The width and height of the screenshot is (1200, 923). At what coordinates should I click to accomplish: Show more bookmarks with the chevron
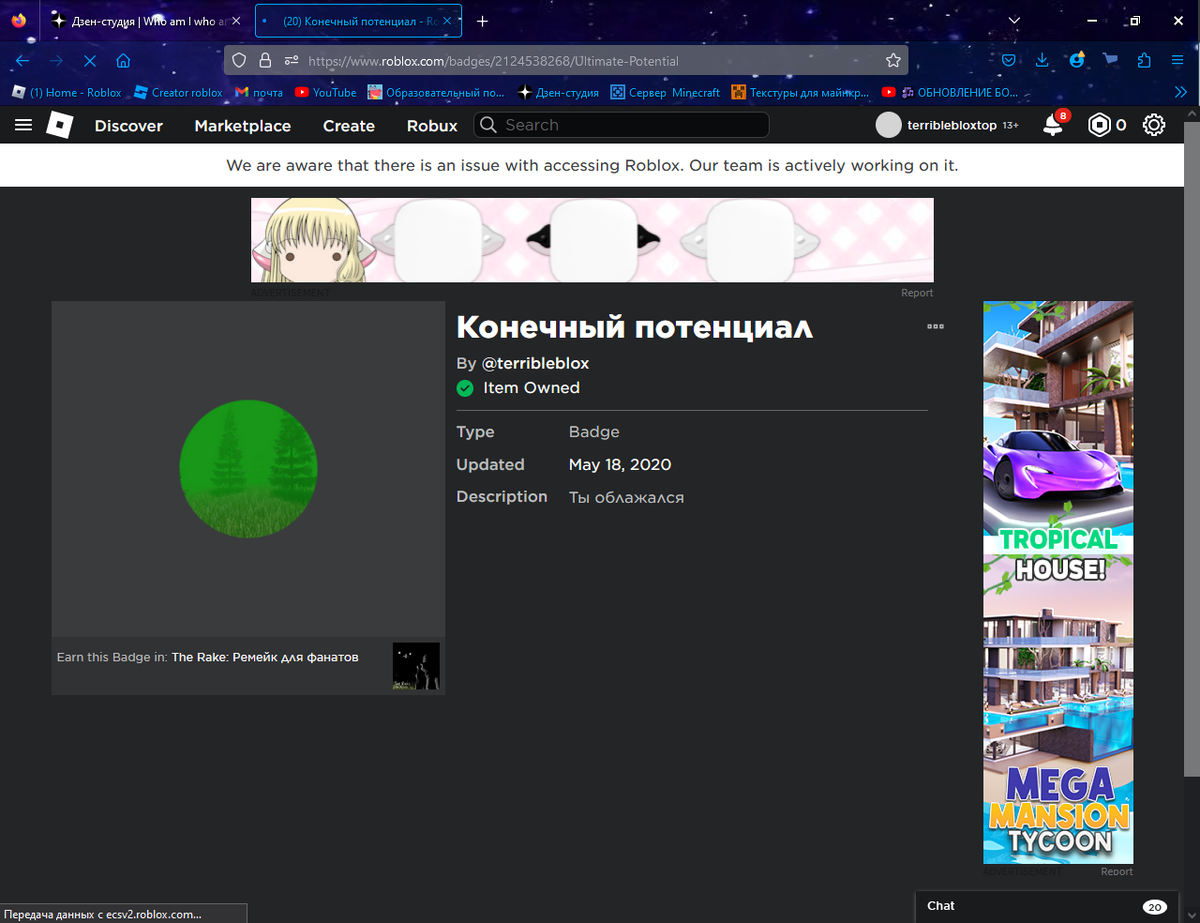(1180, 92)
